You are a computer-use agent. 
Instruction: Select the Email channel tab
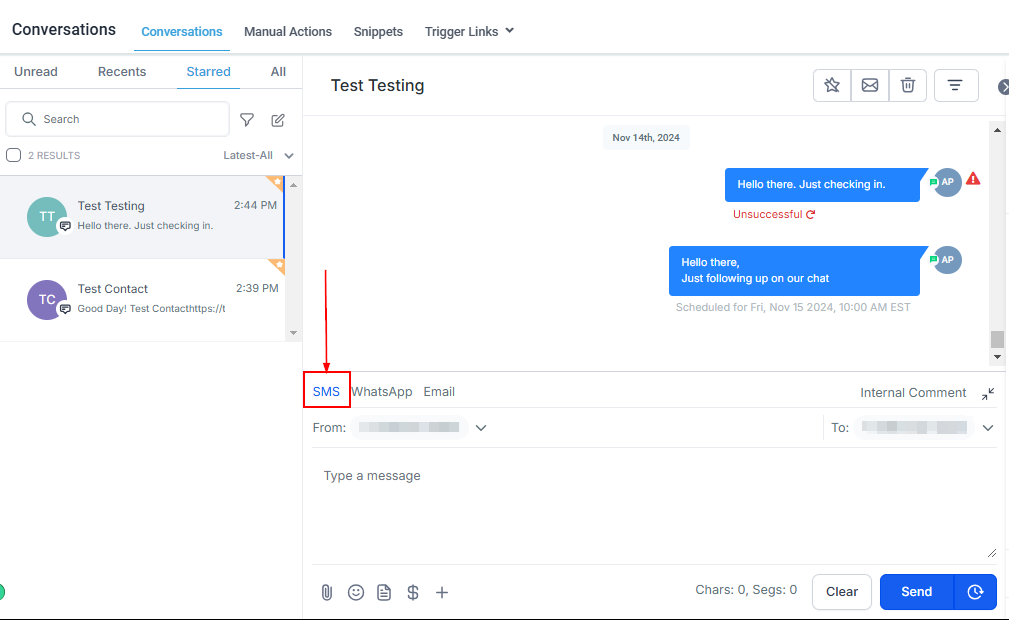[439, 391]
